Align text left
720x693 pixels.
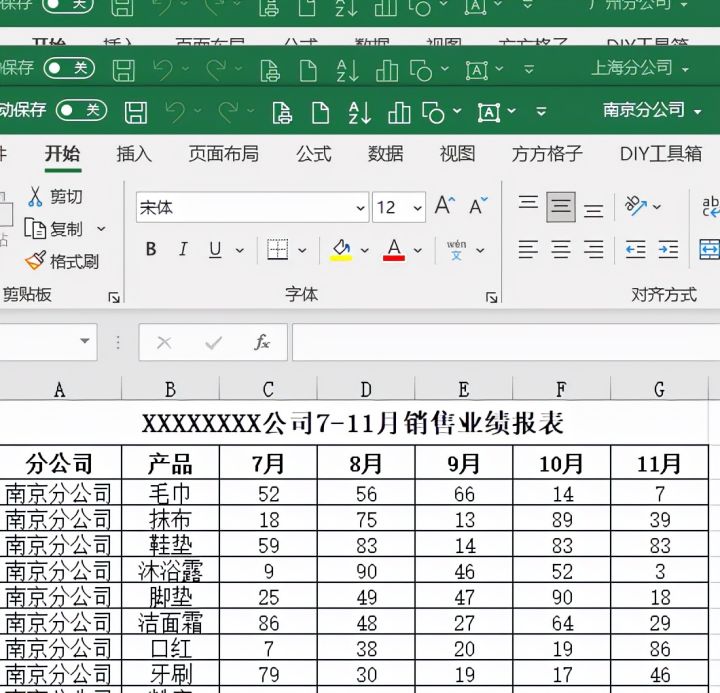(x=528, y=250)
